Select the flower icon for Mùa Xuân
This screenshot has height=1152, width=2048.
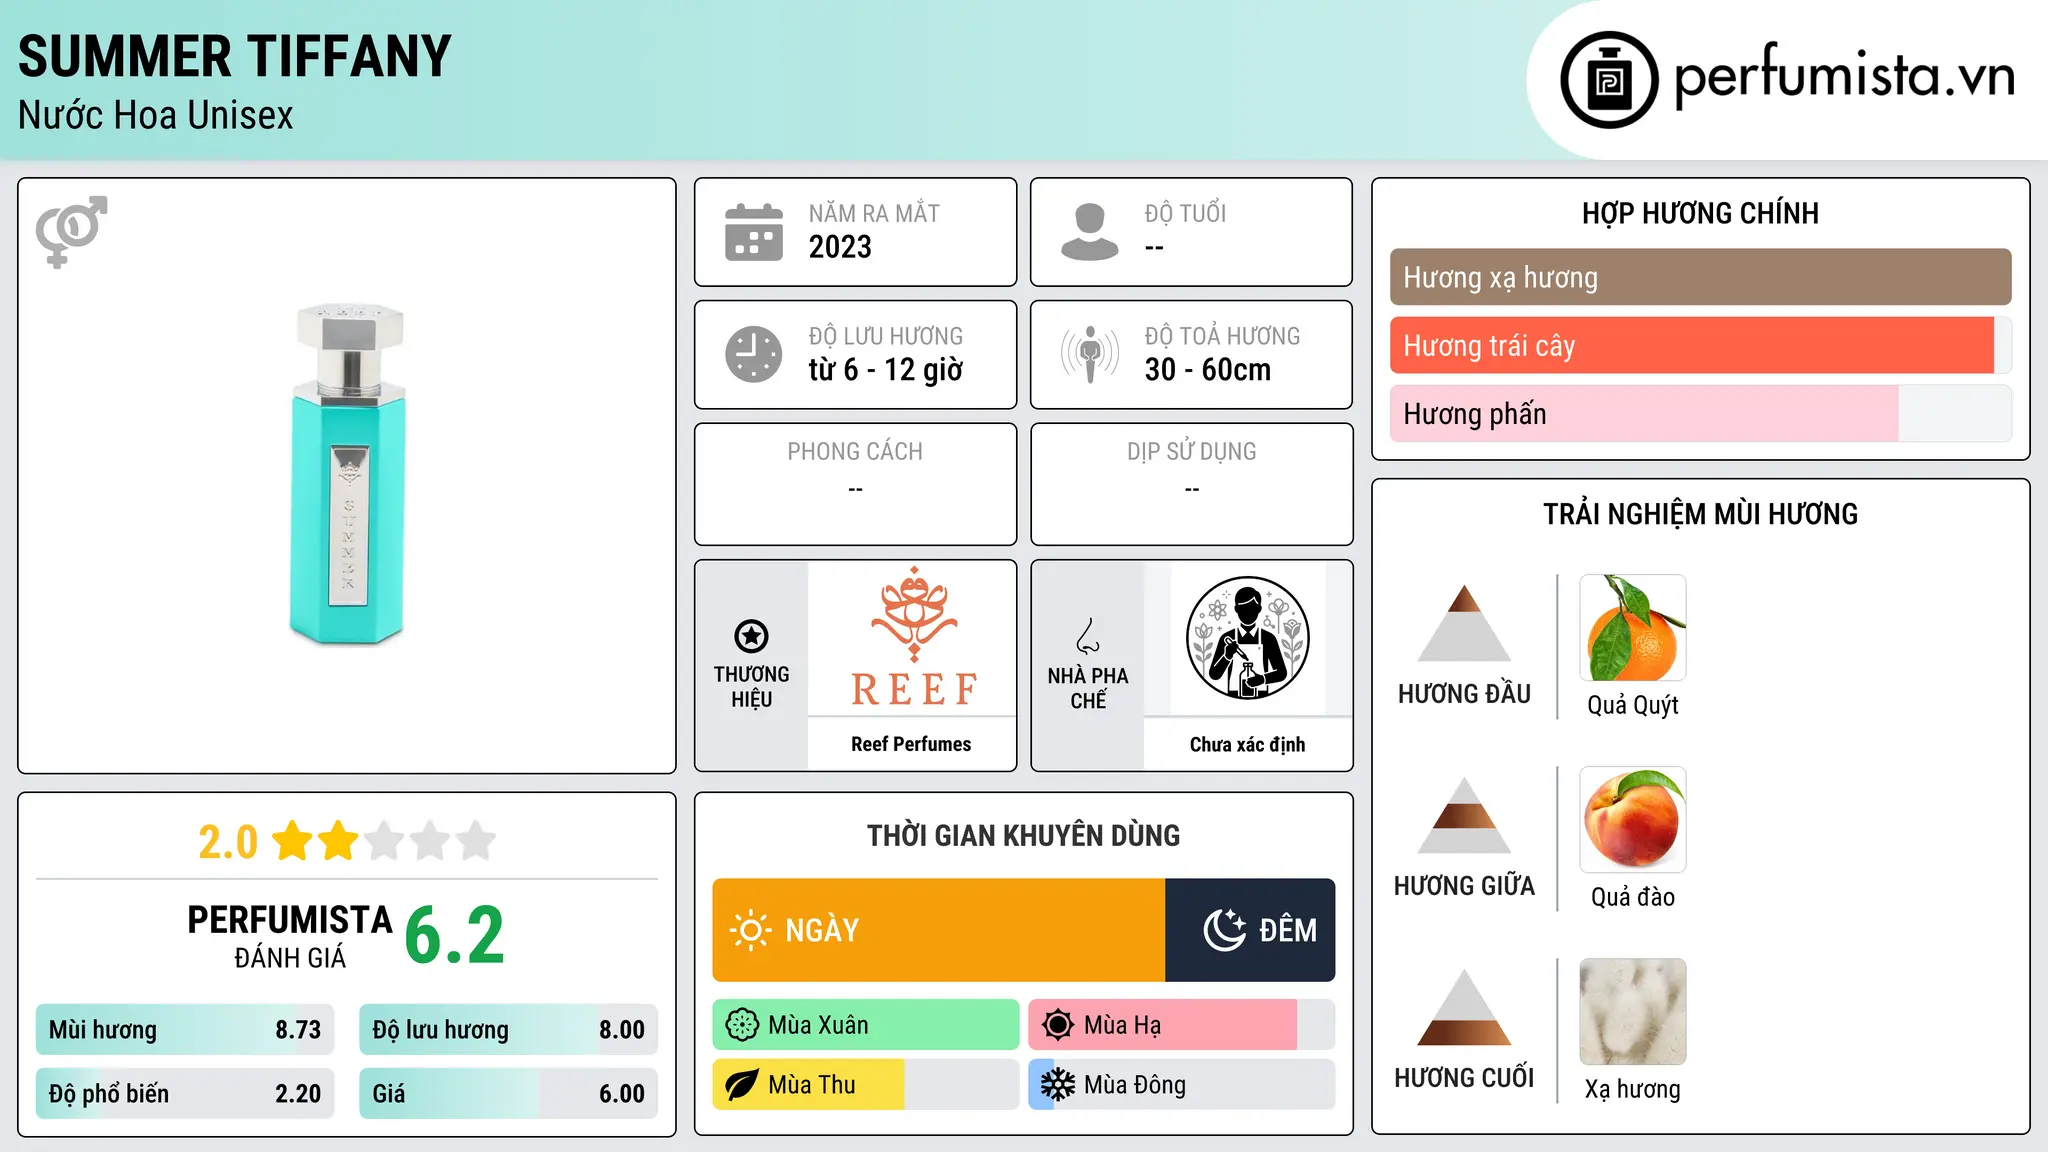(742, 1025)
